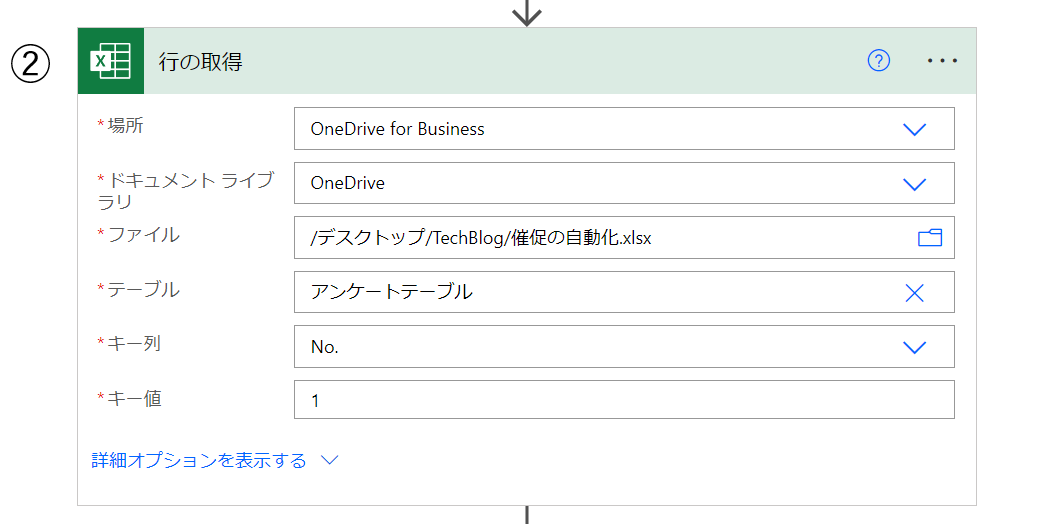Click the 場所 field label
This screenshot has width=1042, height=524.
pos(125,126)
